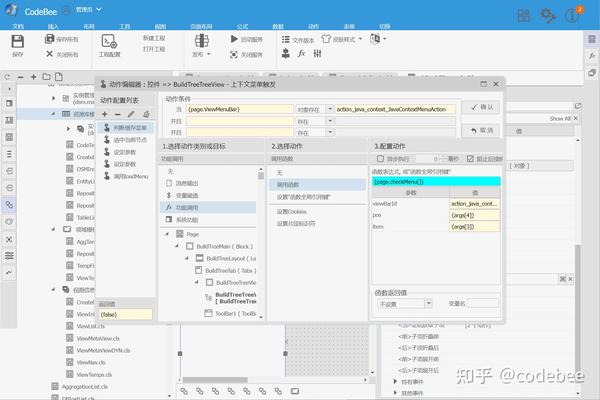
Task: Click the layout grid icon in title bar
Action: (523, 16)
